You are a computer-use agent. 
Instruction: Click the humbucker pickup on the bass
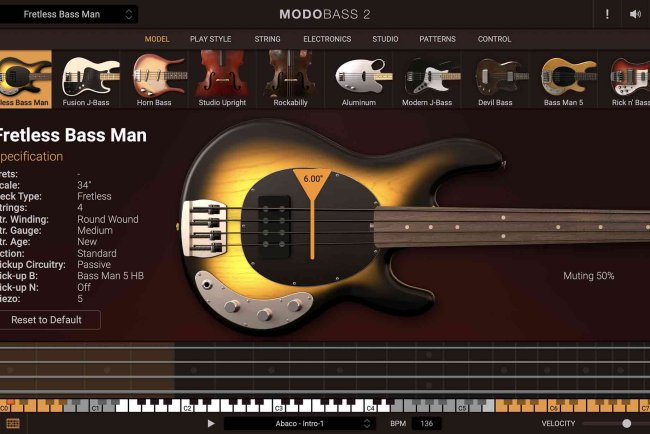point(274,226)
